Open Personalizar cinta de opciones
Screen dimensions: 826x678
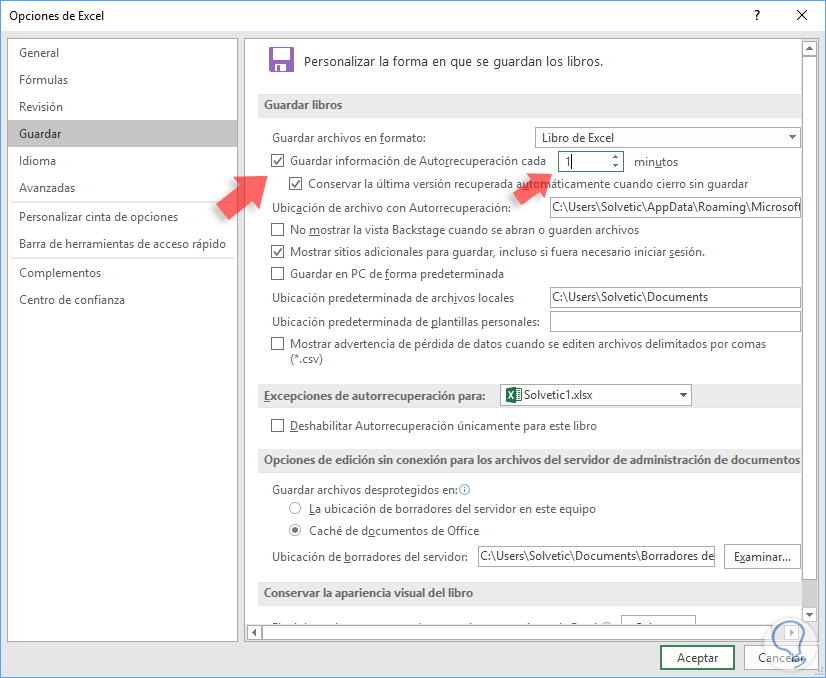(x=123, y=217)
